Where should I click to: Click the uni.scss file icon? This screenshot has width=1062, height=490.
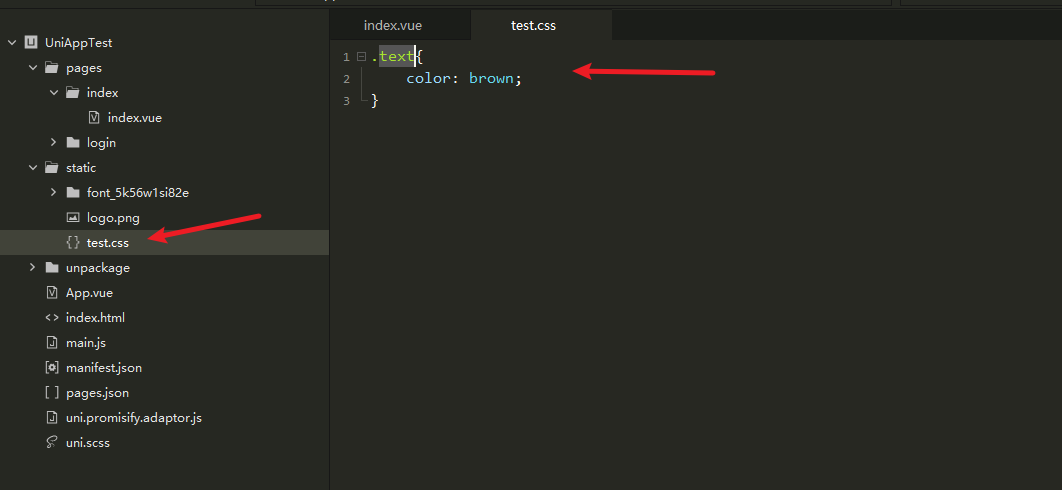(51, 443)
